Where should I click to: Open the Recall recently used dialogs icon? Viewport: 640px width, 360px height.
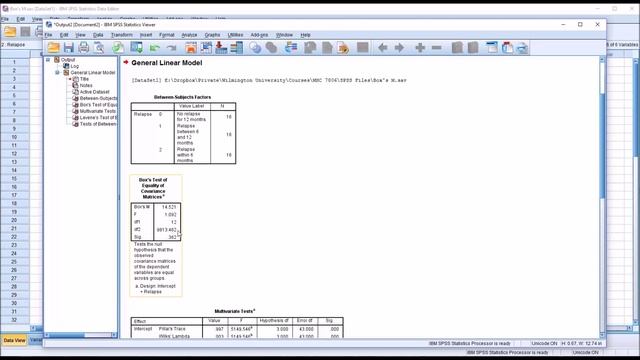(136, 48)
